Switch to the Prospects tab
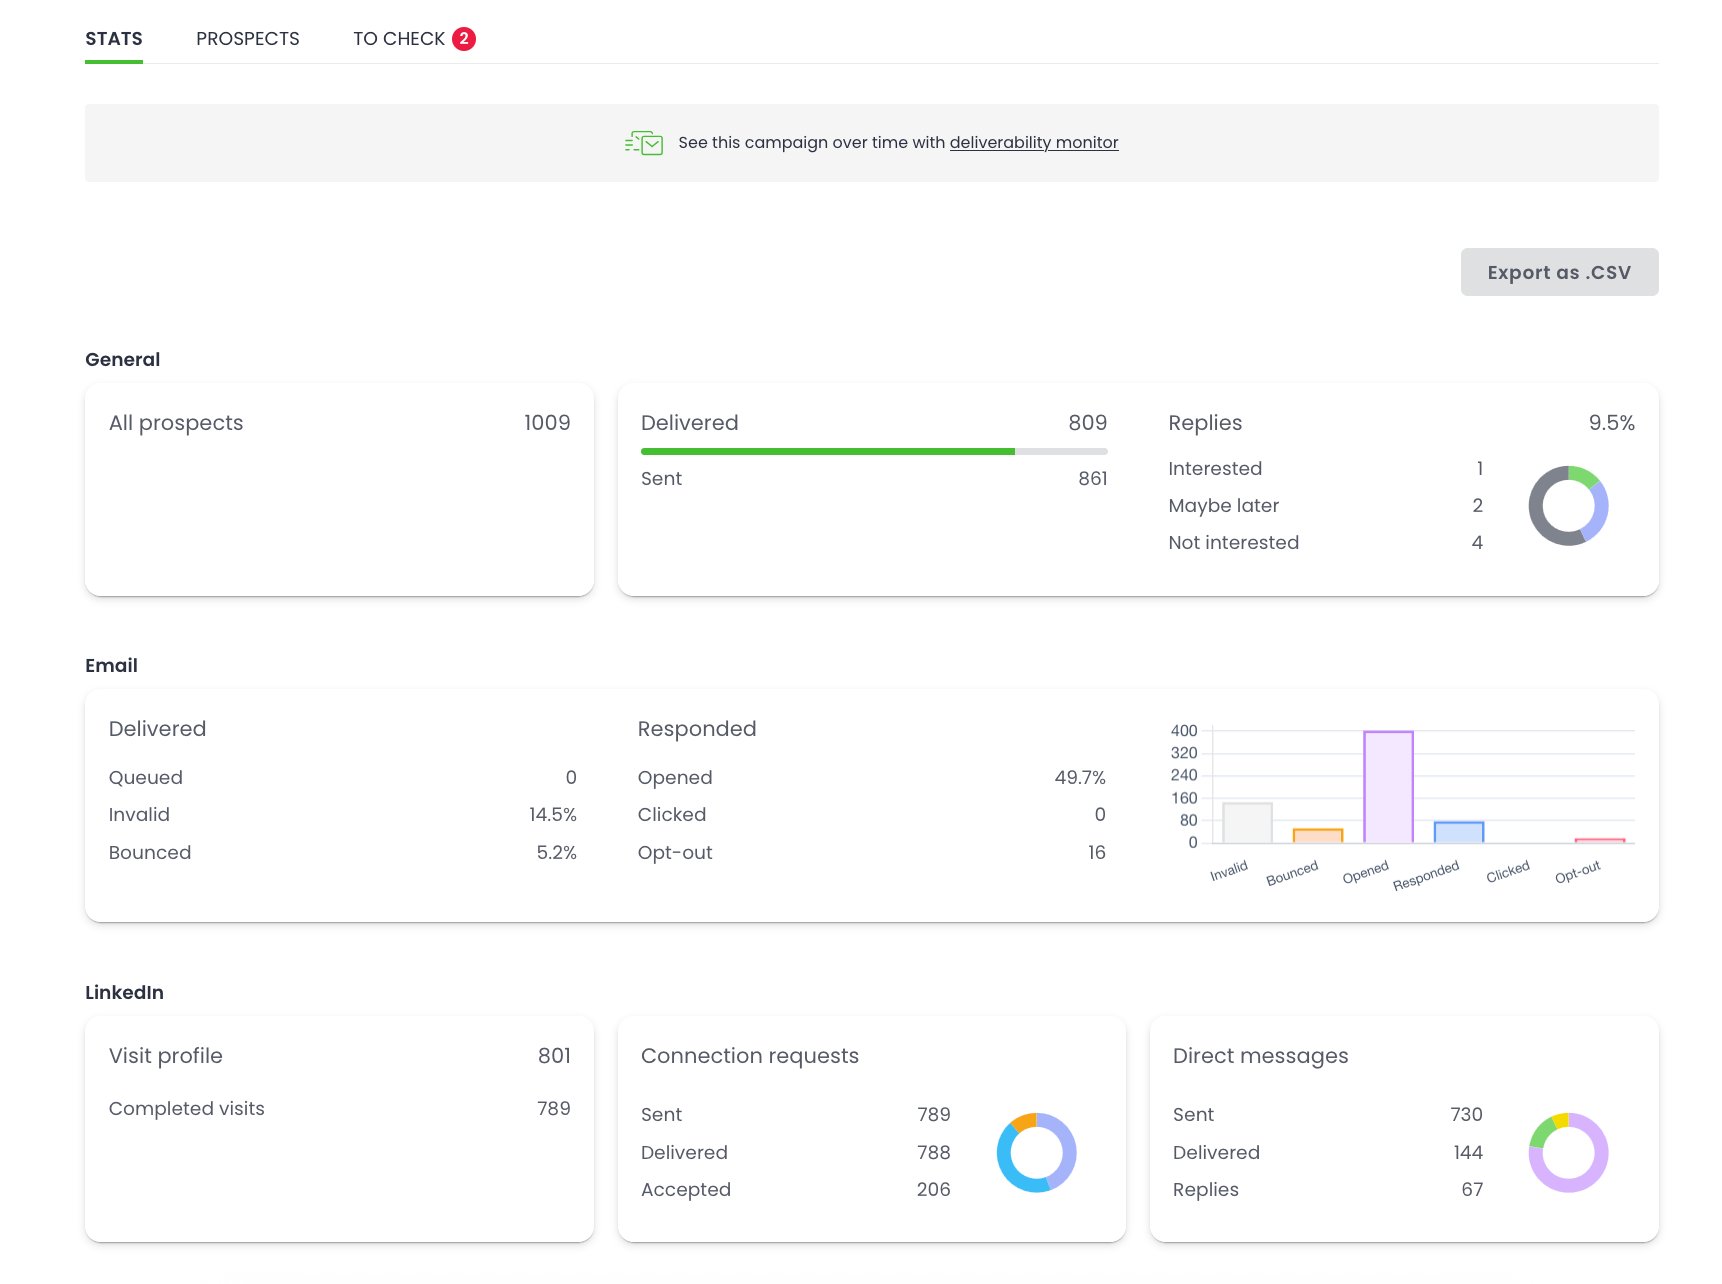1722x1284 pixels. (248, 39)
